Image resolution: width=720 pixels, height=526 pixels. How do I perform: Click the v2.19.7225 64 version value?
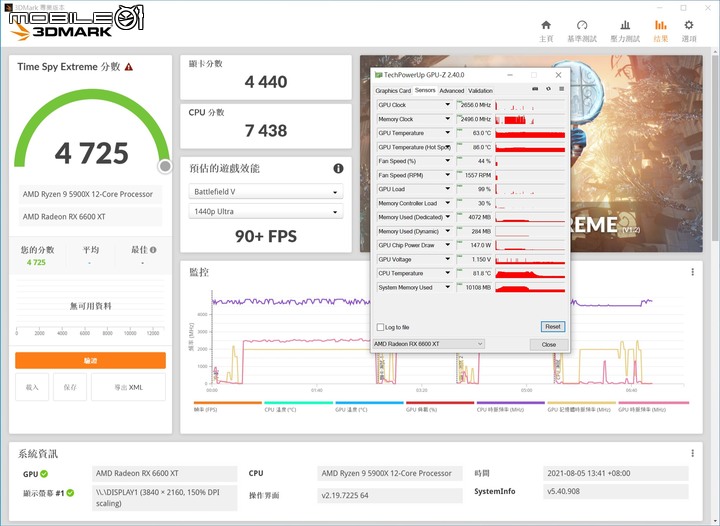(x=389, y=495)
